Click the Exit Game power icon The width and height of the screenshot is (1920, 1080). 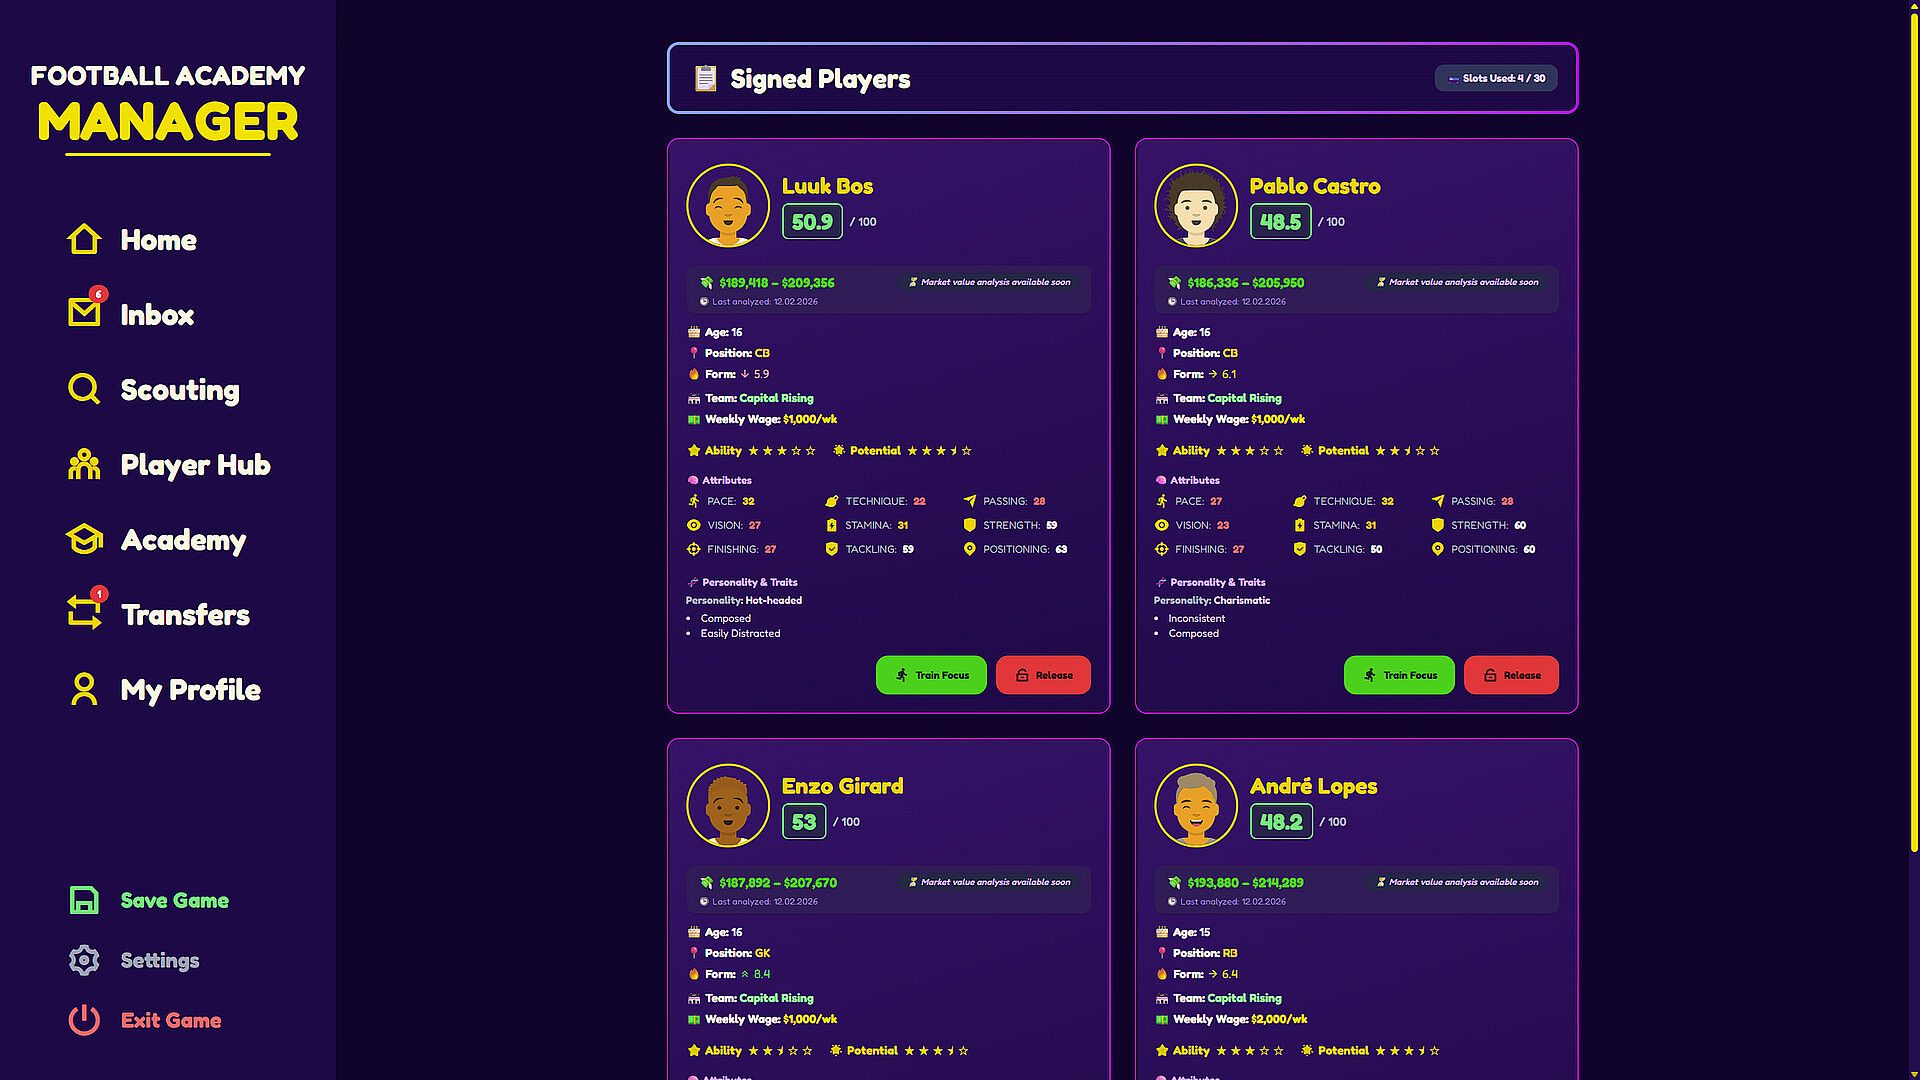pos(84,1020)
